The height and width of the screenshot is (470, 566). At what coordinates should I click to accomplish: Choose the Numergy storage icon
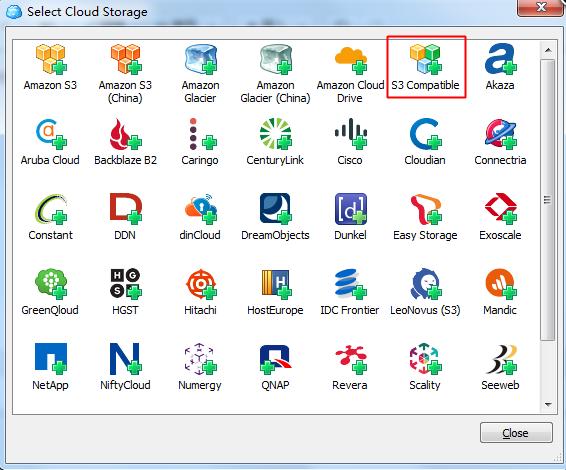coord(201,358)
